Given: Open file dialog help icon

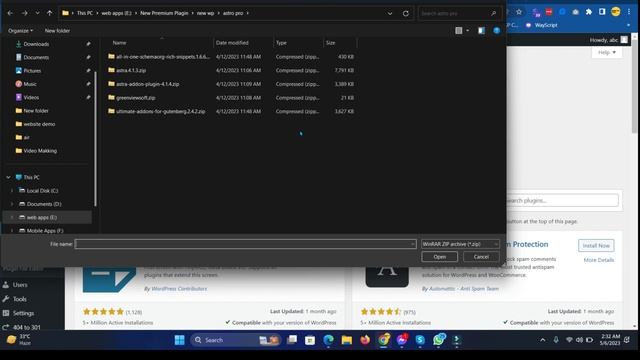Looking at the screenshot, I should pos(497,31).
